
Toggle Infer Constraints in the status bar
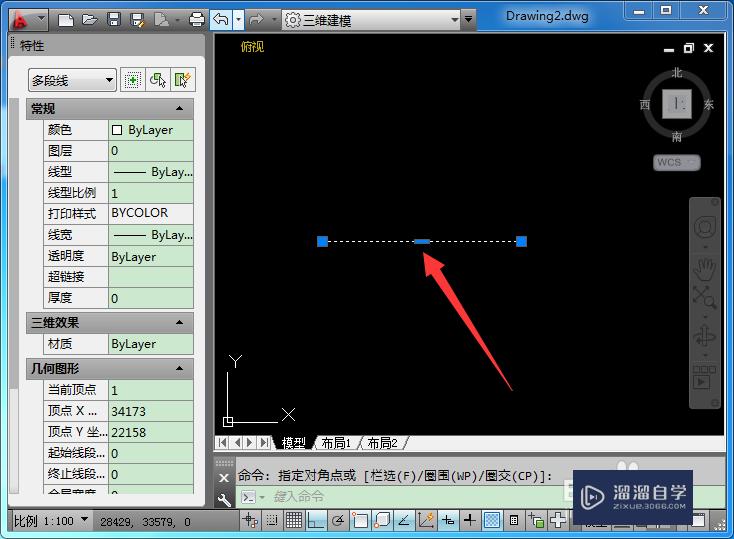point(250,520)
